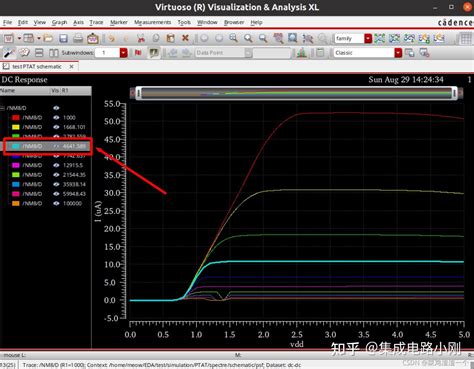
Task: Open the Measurements menu
Action: 152,22
